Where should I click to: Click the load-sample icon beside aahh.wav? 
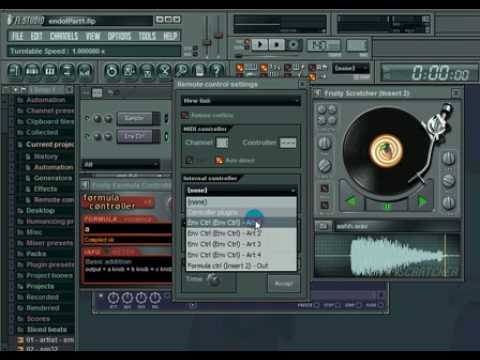(x=323, y=226)
